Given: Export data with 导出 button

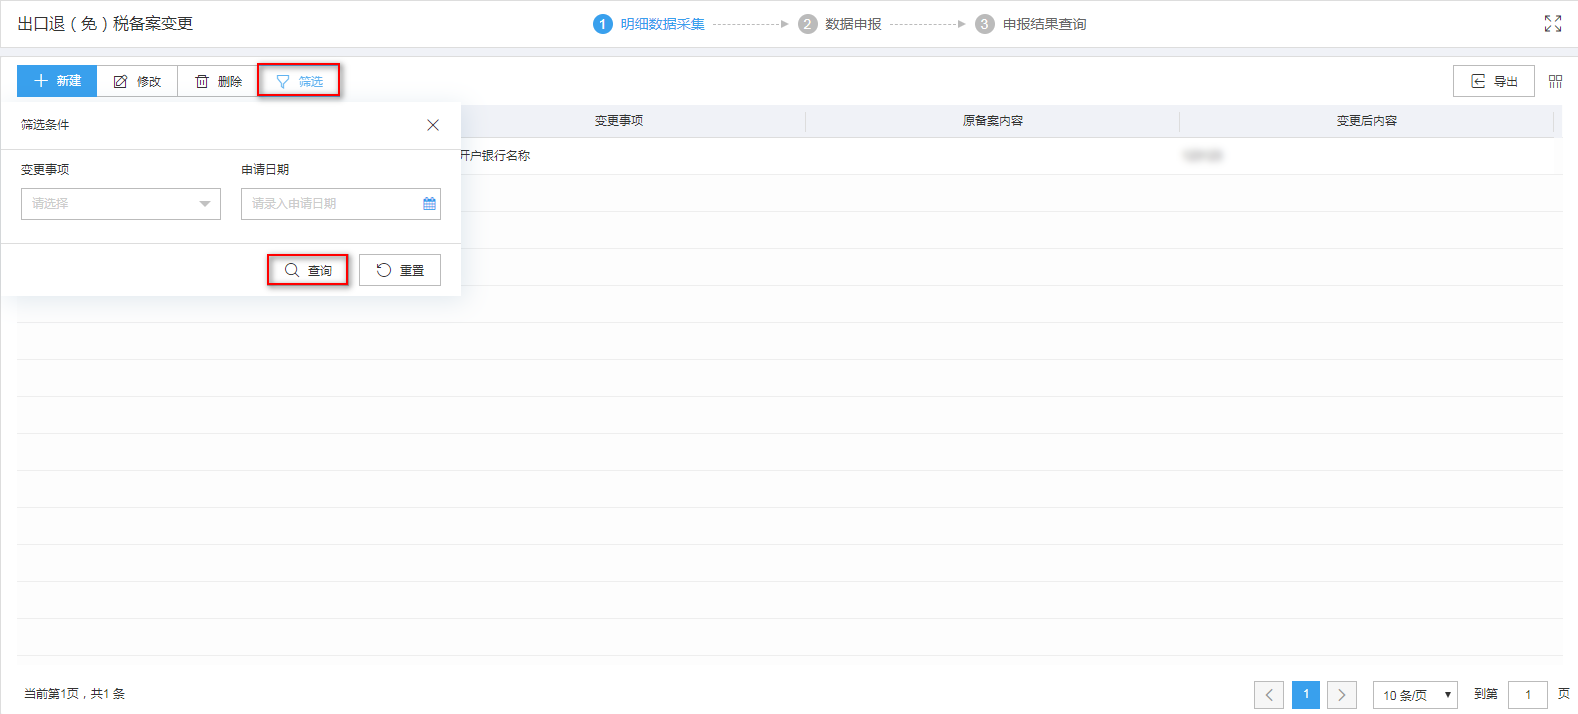Looking at the screenshot, I should click(1493, 81).
